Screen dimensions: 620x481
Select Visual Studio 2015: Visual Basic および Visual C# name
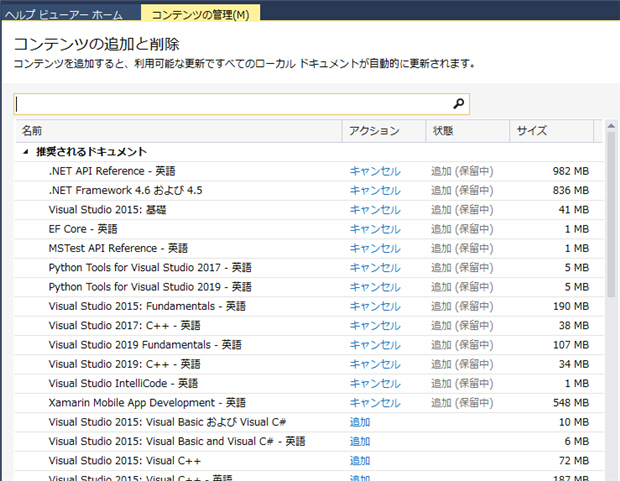point(167,422)
